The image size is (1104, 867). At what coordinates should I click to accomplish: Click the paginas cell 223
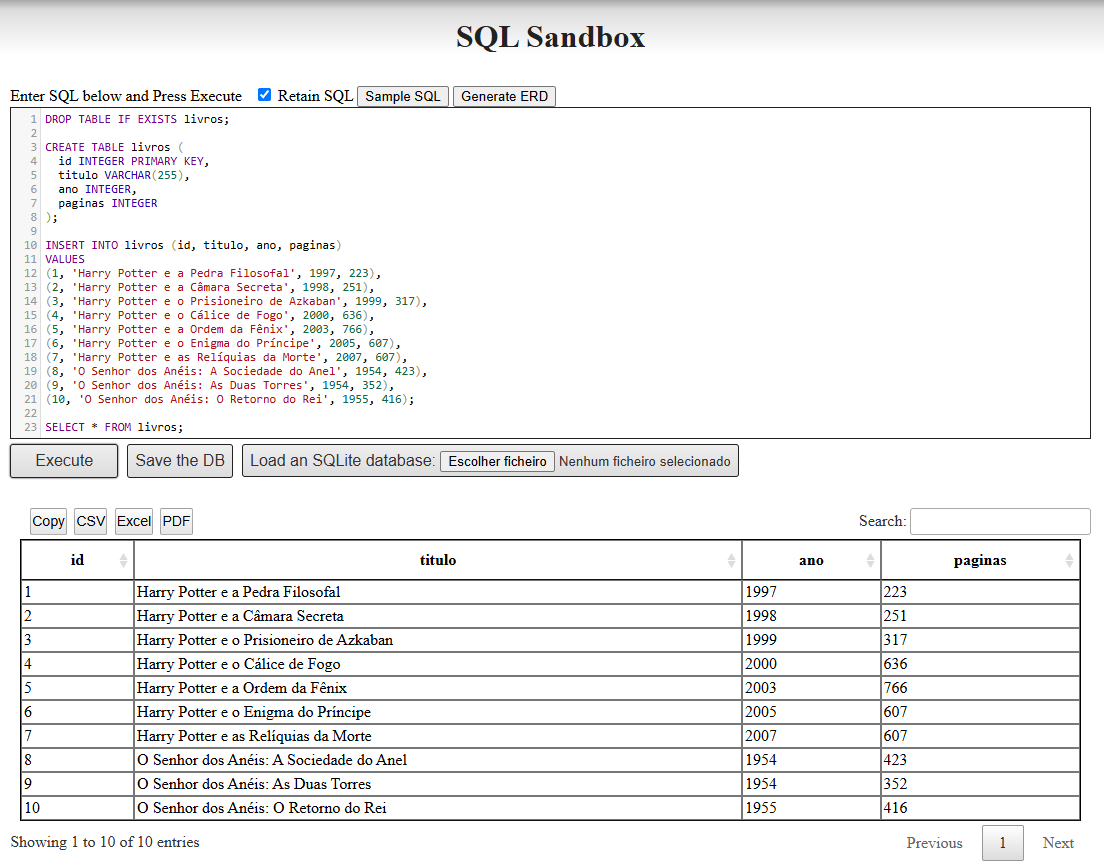(980, 592)
